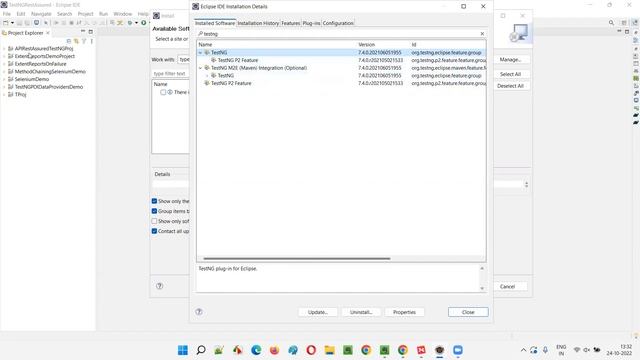Select the MethodChainingSeleniumDemo project

pos(50,71)
